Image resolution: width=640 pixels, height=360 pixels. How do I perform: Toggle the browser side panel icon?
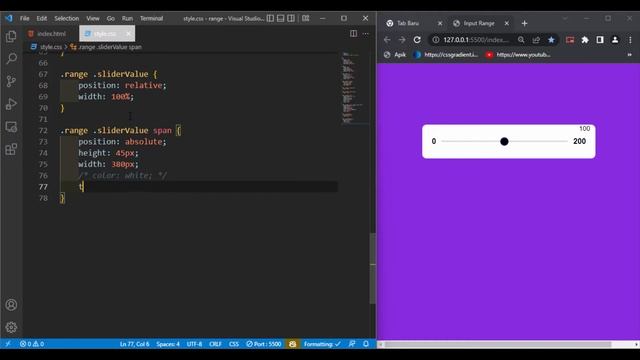(600, 40)
